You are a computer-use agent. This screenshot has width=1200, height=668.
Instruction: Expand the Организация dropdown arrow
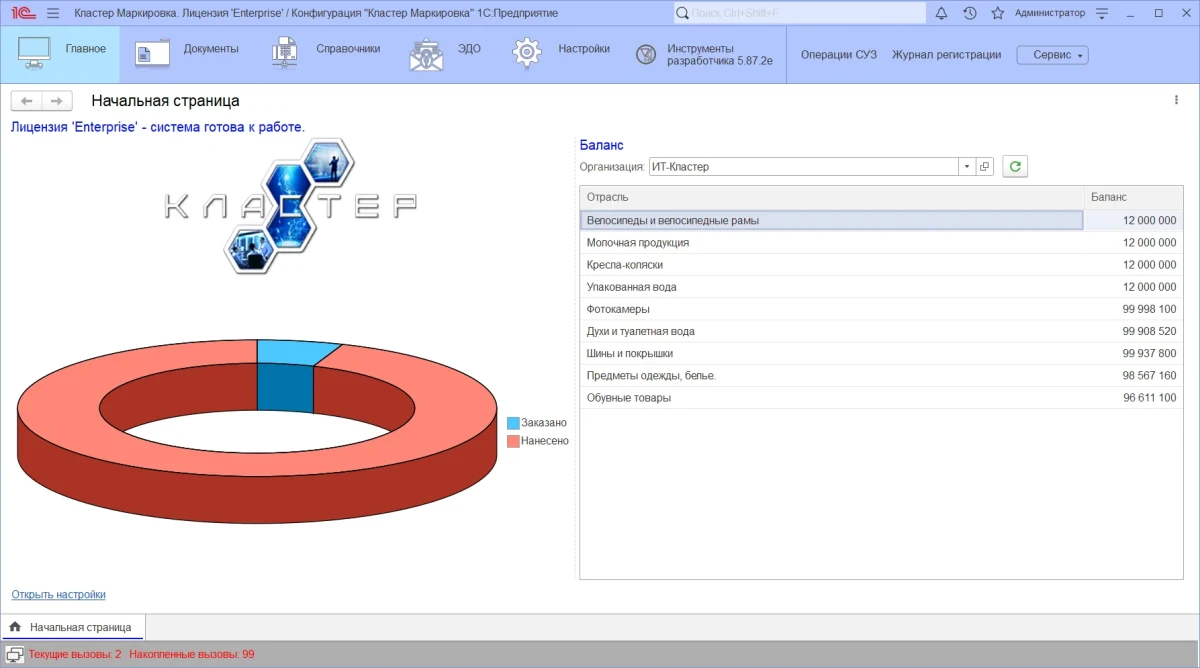pyautogui.click(x=967, y=167)
